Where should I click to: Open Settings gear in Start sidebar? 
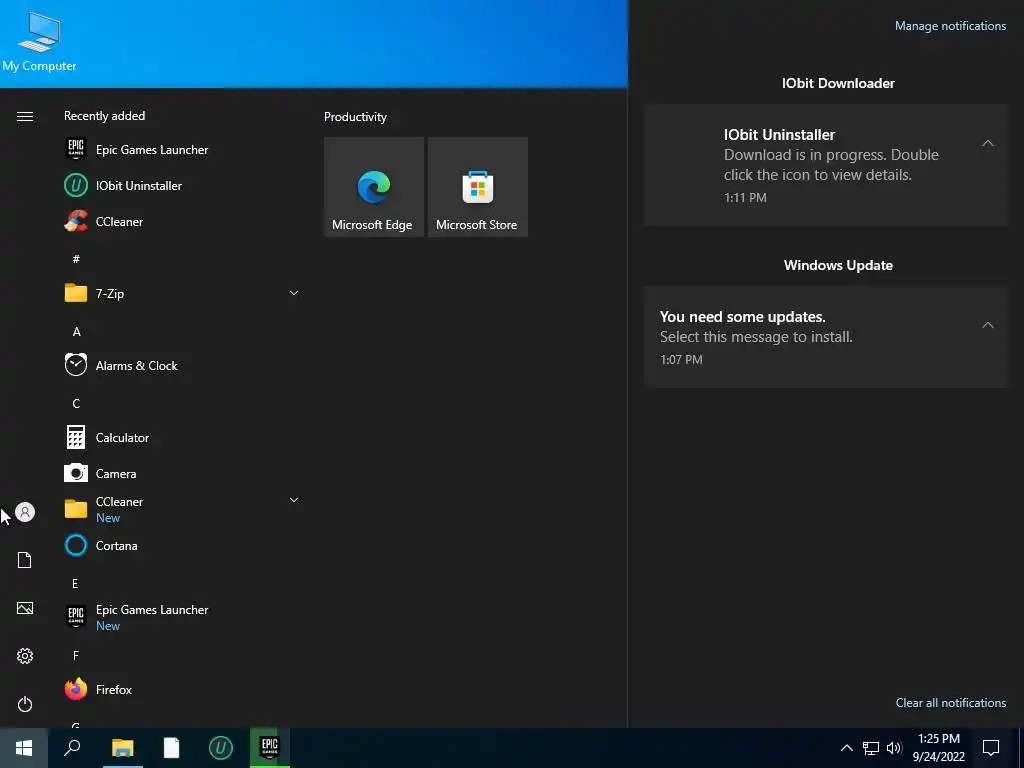25,656
